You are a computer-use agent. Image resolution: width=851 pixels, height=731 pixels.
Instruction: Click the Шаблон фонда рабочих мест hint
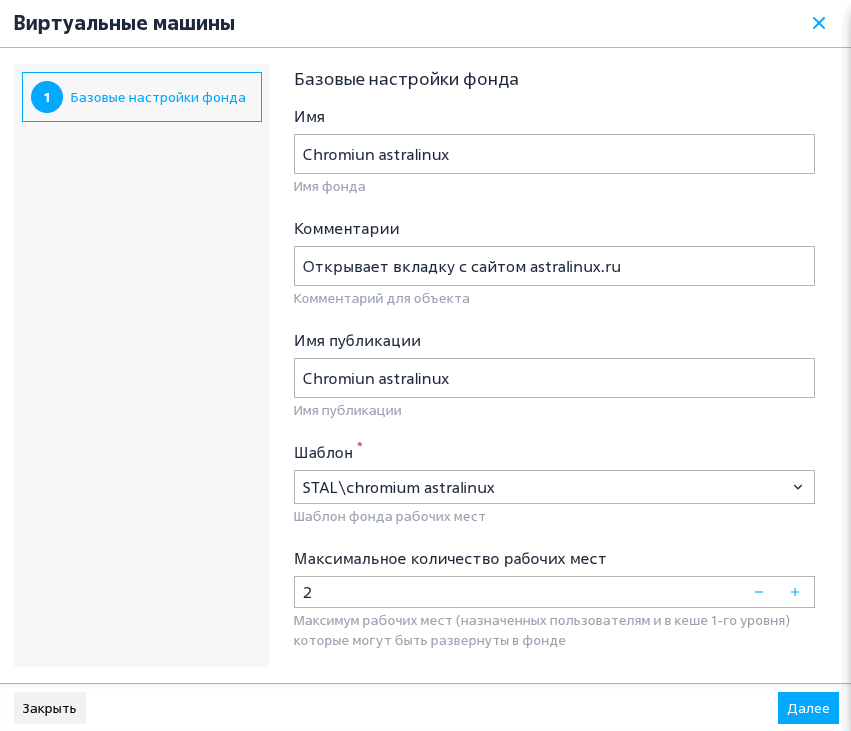coord(389,517)
